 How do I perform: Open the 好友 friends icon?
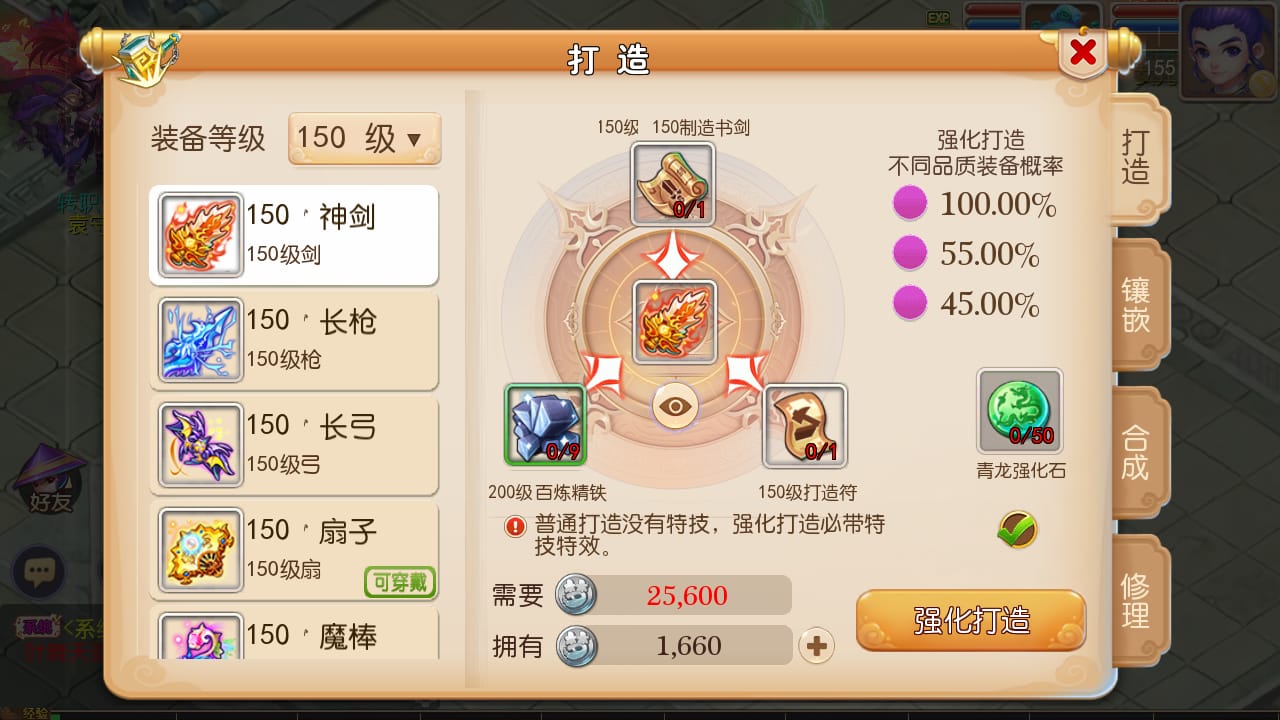50,480
